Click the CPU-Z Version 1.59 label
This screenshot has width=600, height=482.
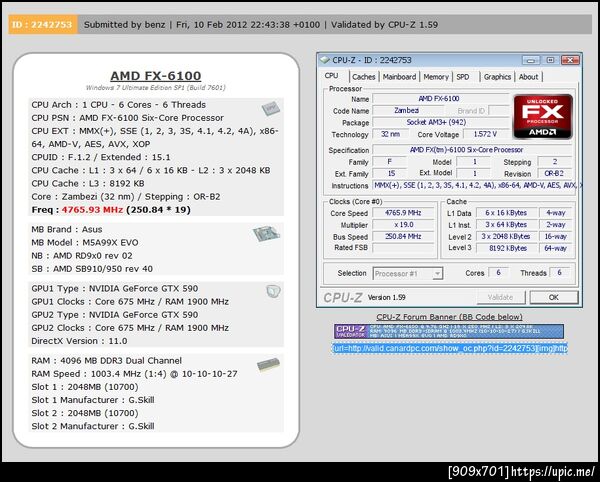[386, 298]
